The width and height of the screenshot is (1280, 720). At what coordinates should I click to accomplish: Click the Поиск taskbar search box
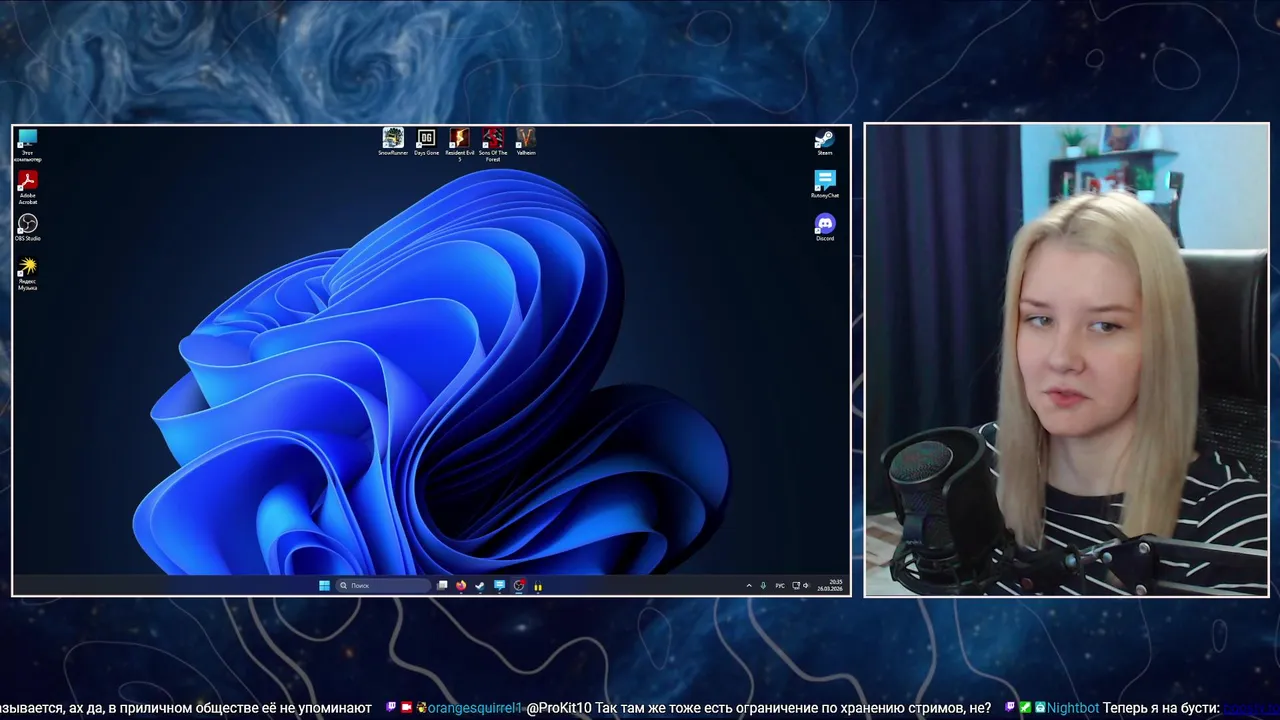(x=384, y=586)
